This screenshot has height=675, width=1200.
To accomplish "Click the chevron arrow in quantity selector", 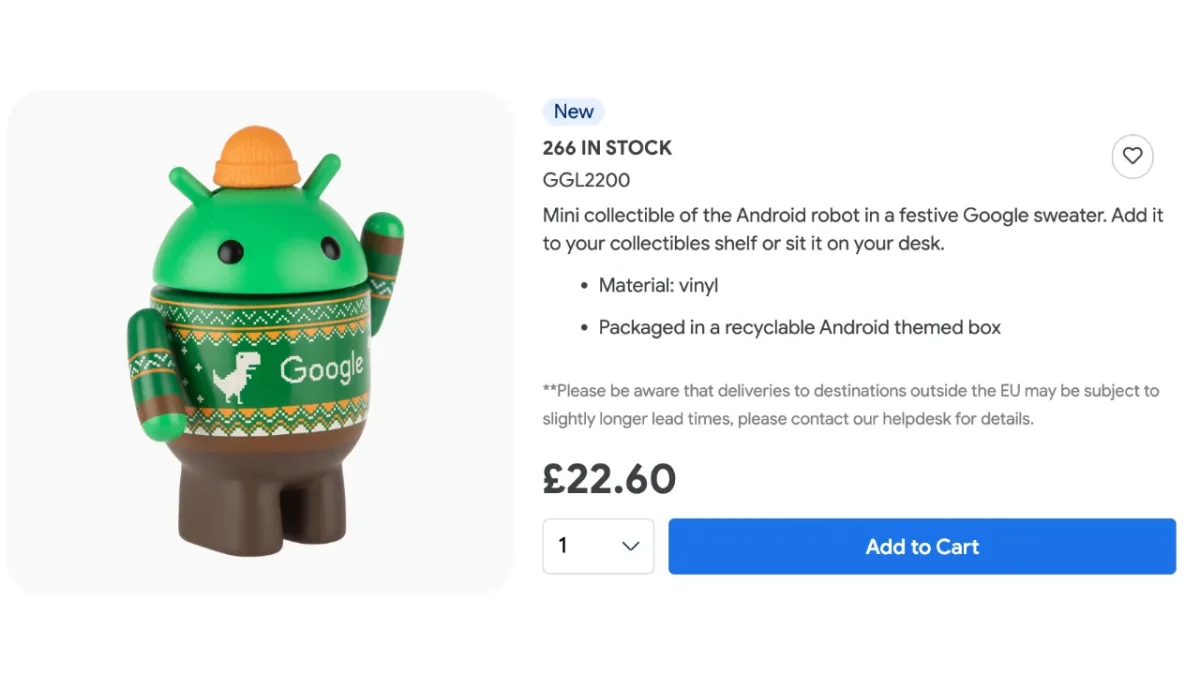I will coord(630,546).
